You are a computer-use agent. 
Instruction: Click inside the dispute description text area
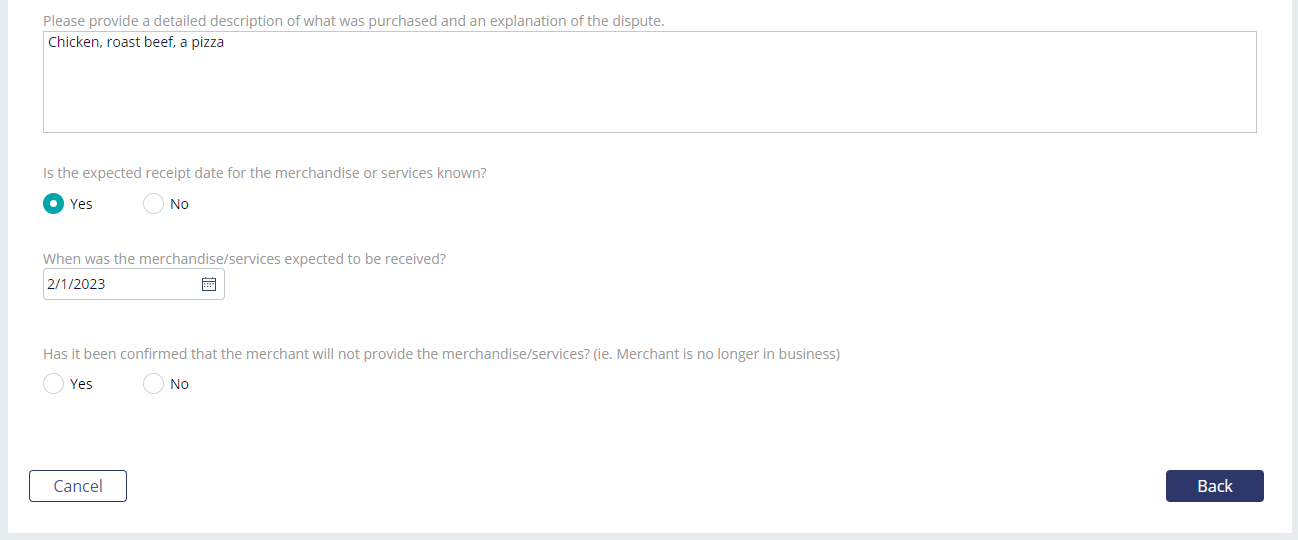coord(650,82)
